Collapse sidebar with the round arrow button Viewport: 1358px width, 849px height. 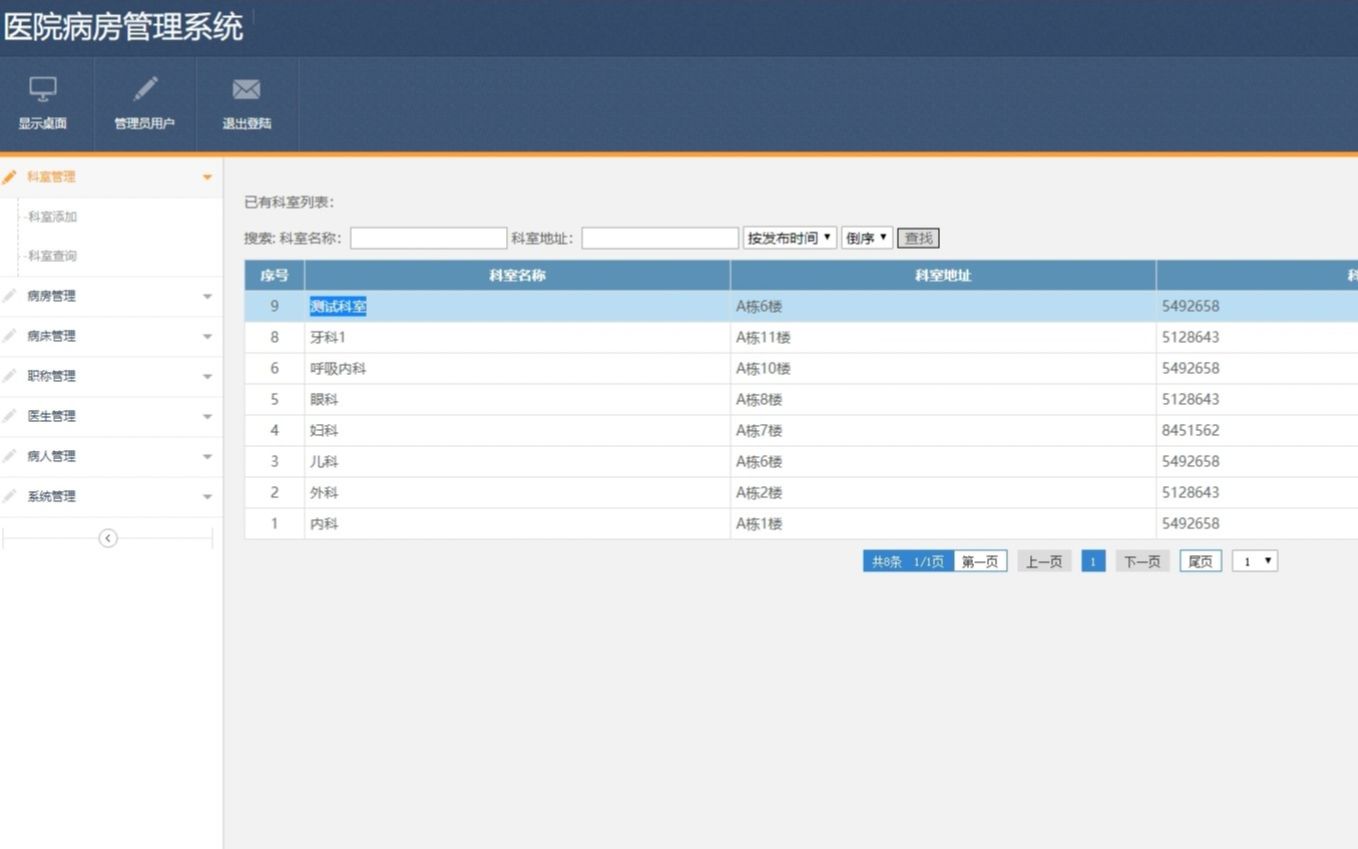point(108,538)
